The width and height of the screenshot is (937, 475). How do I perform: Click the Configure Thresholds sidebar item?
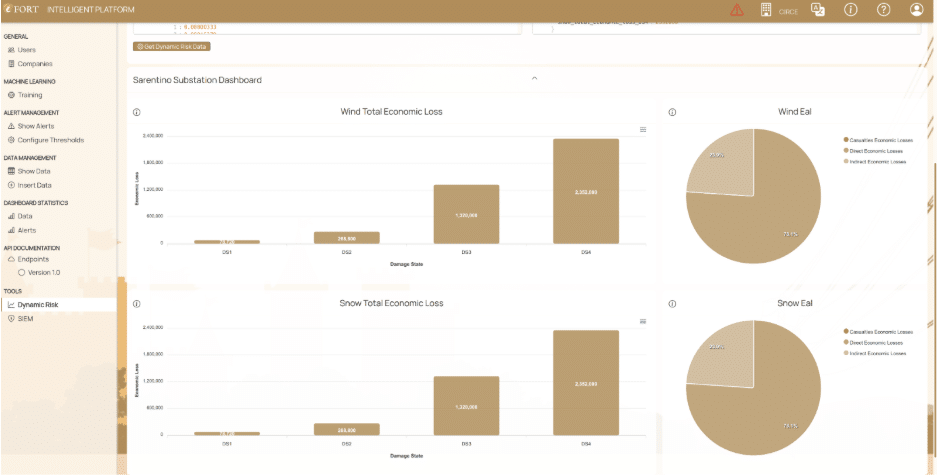click(46, 140)
